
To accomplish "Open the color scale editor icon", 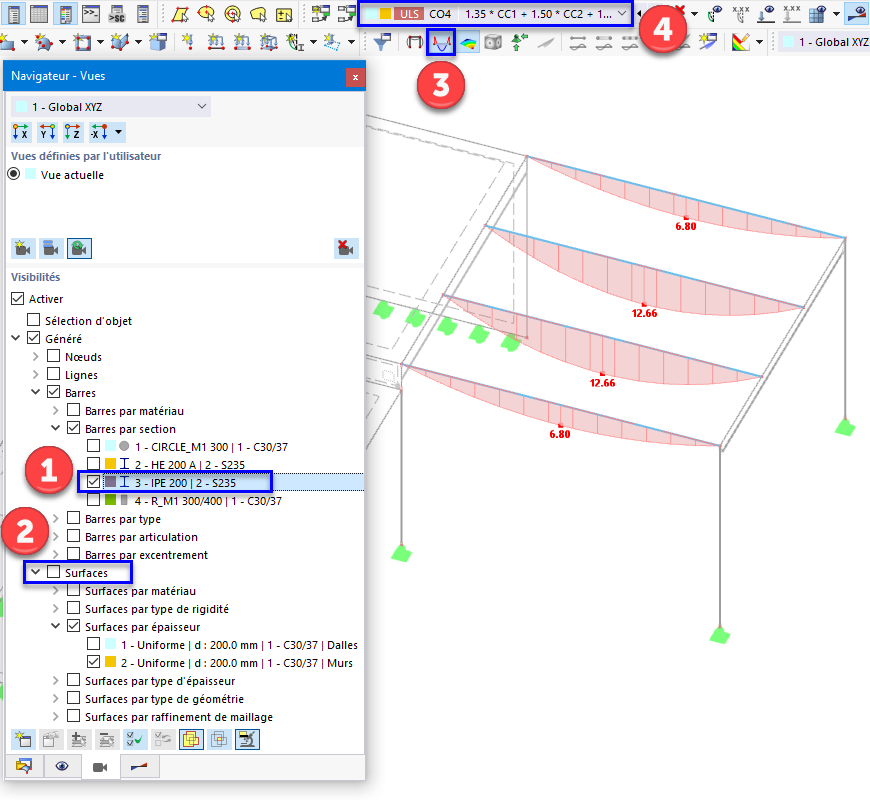I will point(741,42).
